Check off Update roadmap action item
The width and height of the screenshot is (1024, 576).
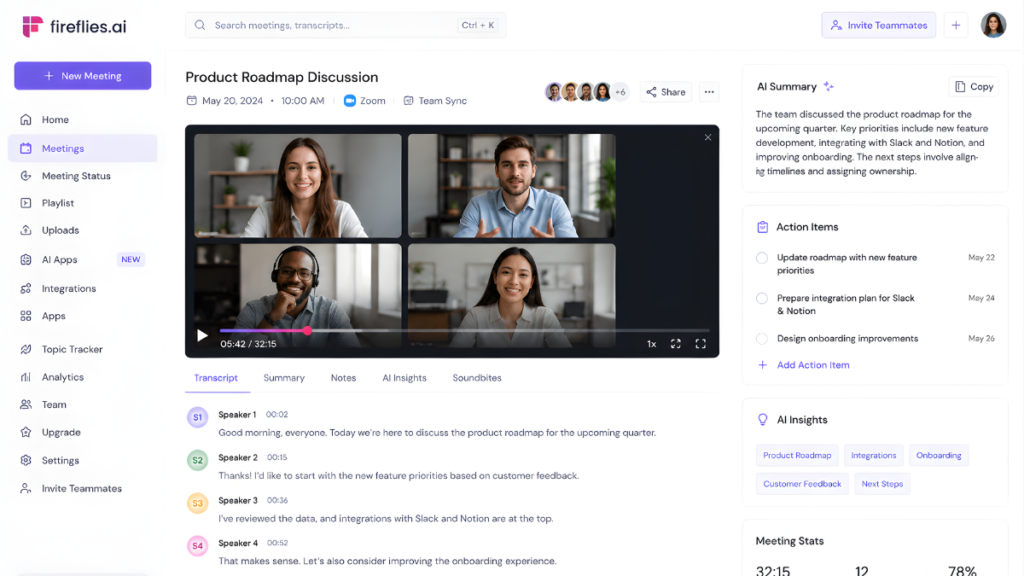point(761,258)
